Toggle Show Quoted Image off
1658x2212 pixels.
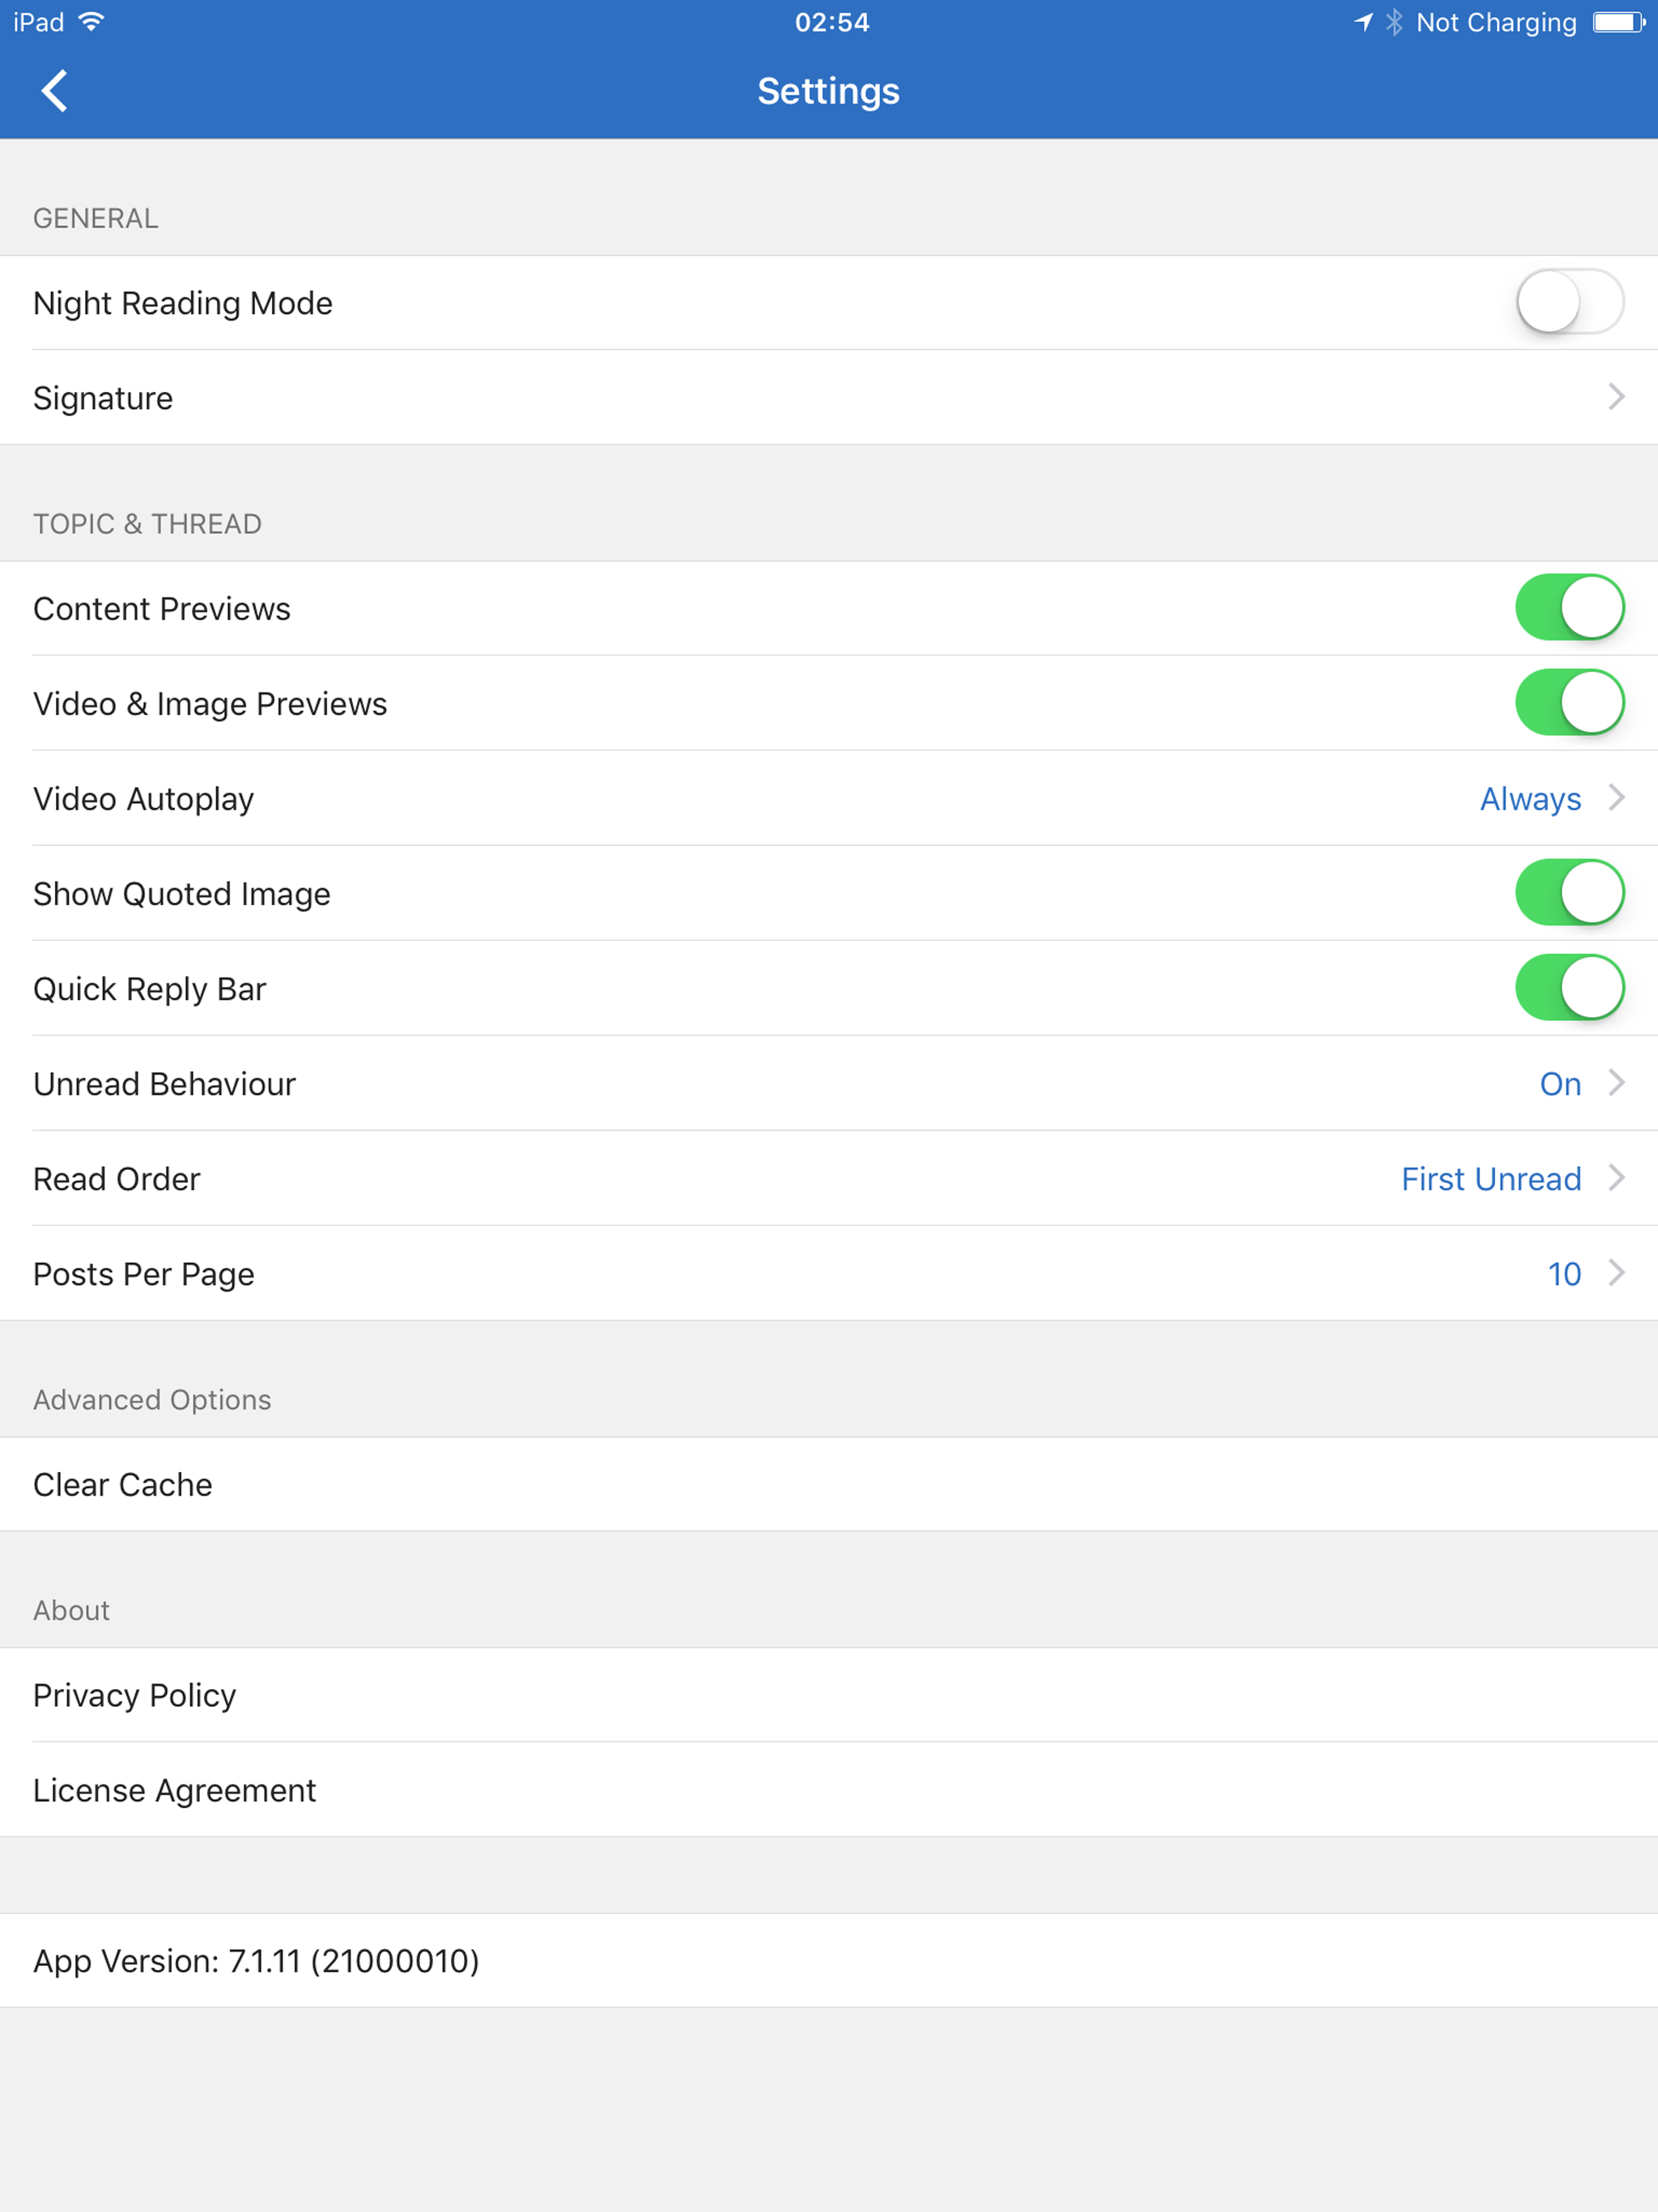[1569, 892]
